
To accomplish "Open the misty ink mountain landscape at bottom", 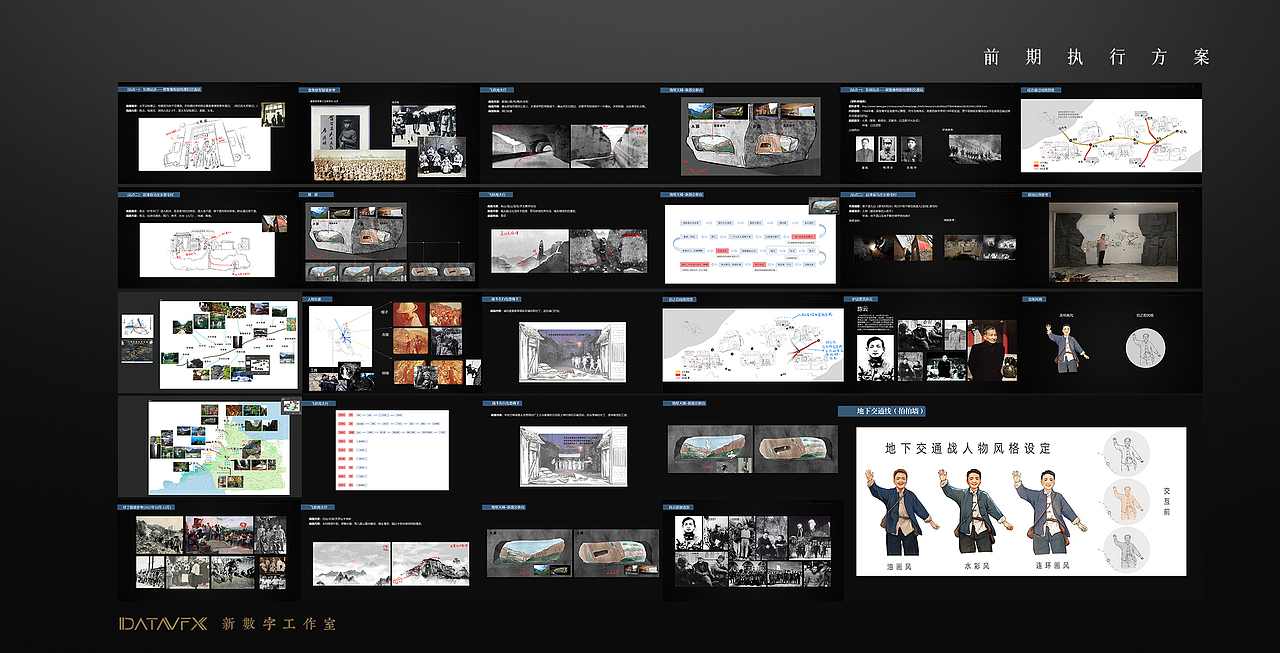I will (x=350, y=564).
